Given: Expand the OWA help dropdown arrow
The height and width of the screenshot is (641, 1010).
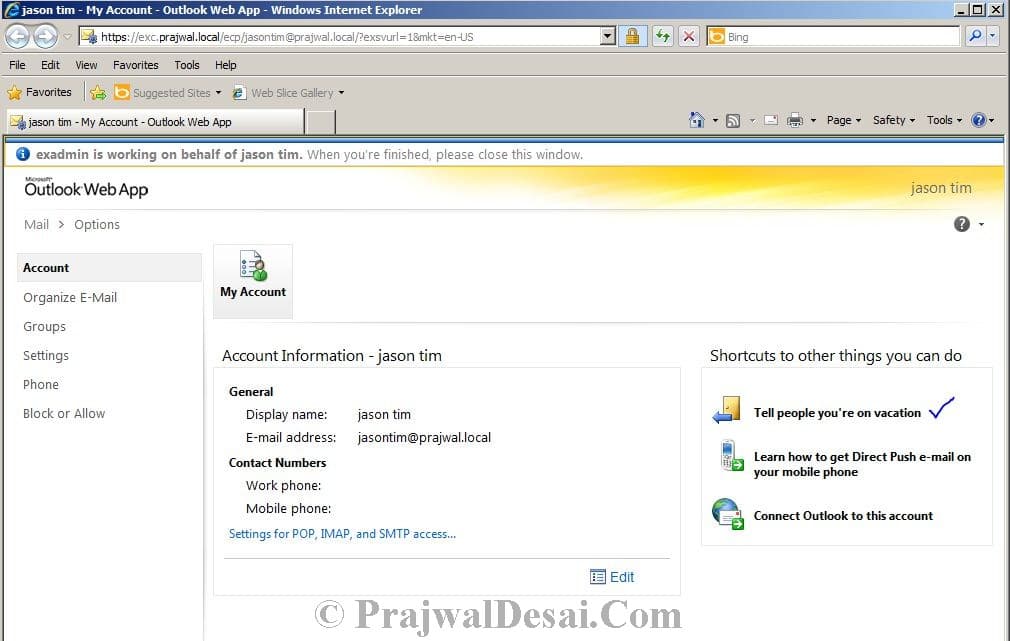Looking at the screenshot, I should coord(981,225).
